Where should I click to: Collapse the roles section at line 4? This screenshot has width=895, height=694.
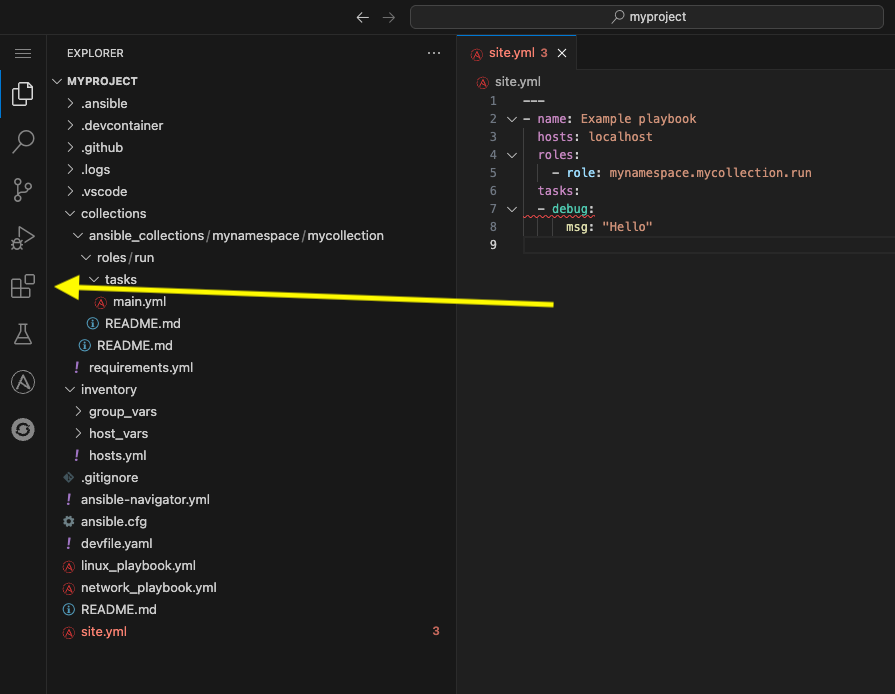coord(511,154)
